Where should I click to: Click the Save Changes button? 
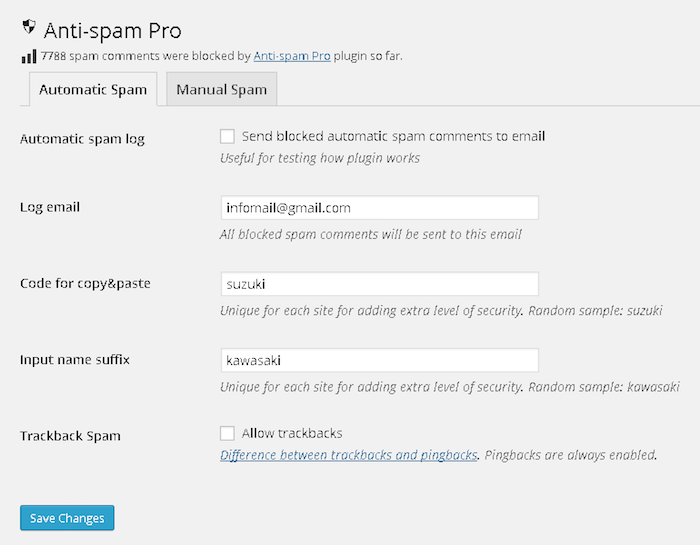67,518
